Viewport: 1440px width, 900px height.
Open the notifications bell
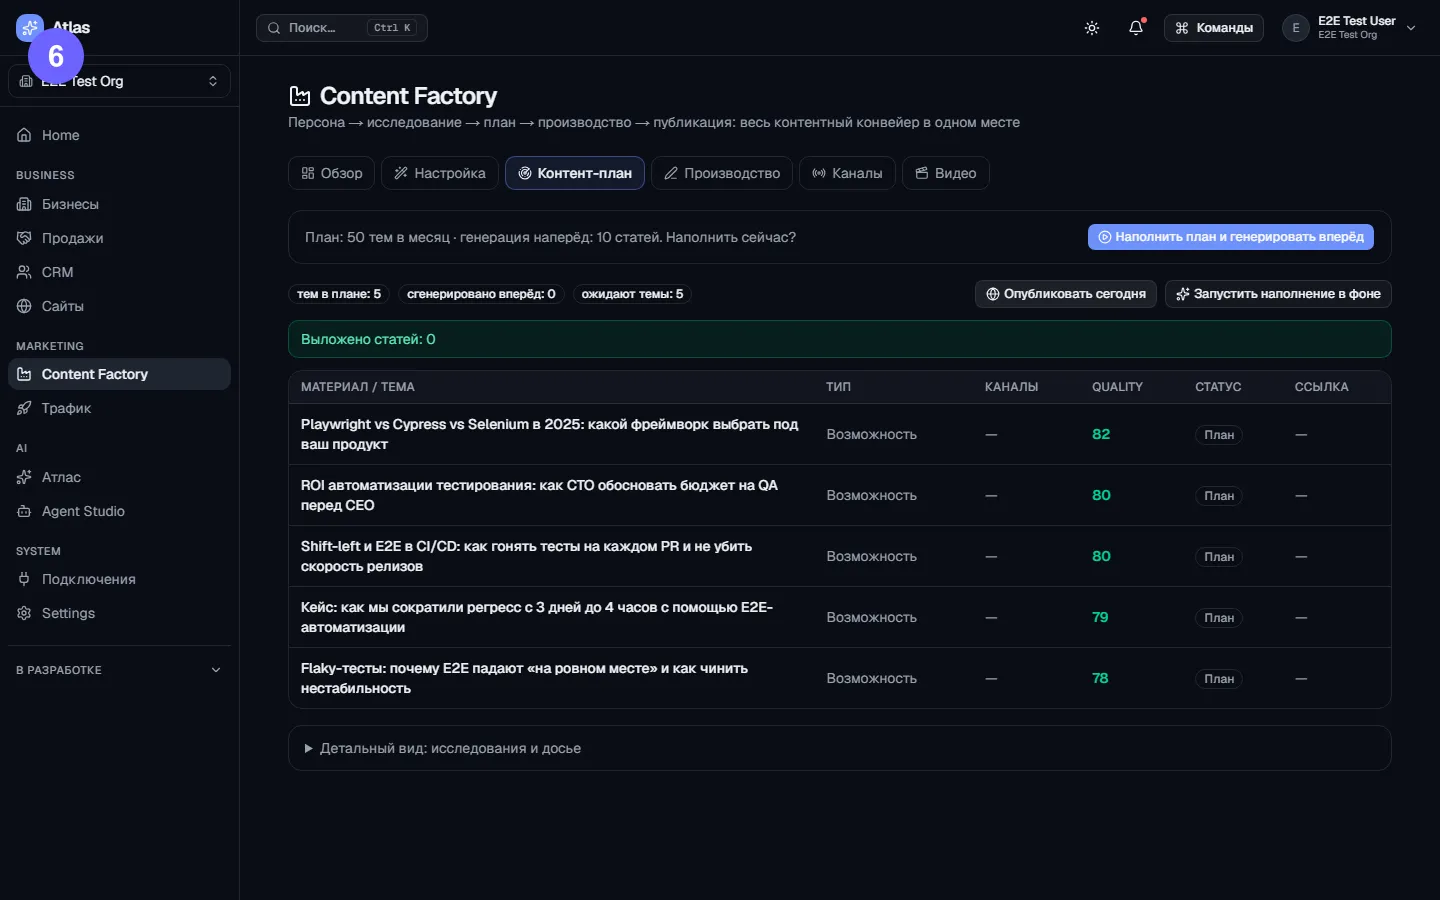[1136, 28]
